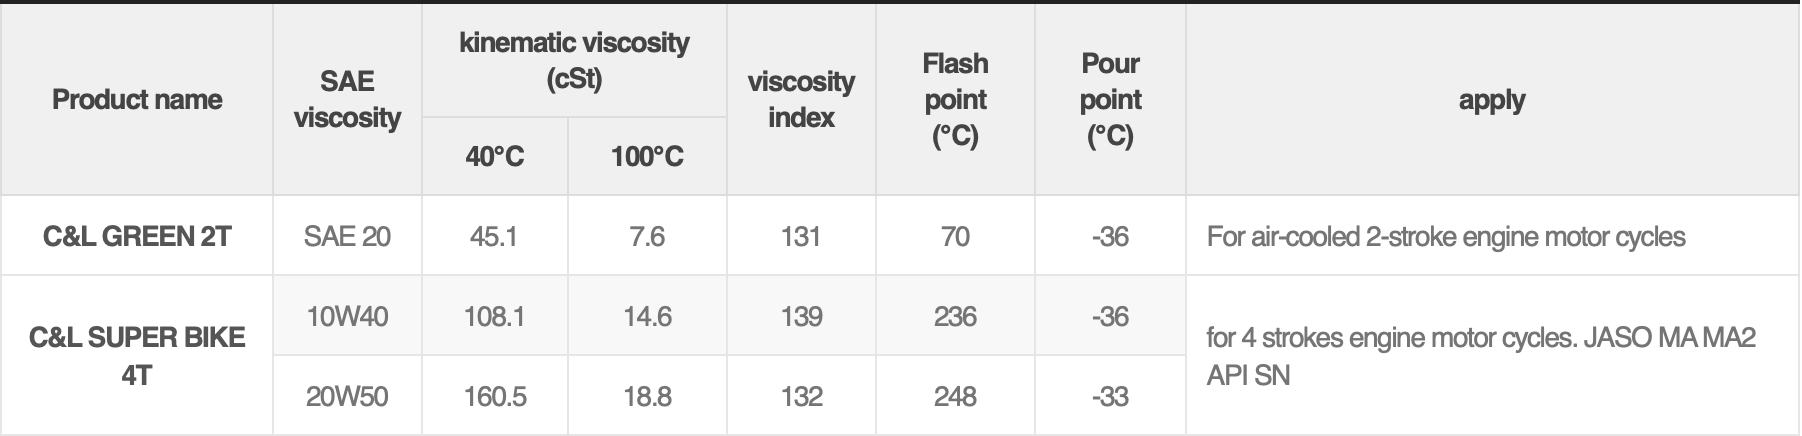Click the 20W50 viscosity grade cell
This screenshot has height=436, width=1802.
[x=347, y=397]
